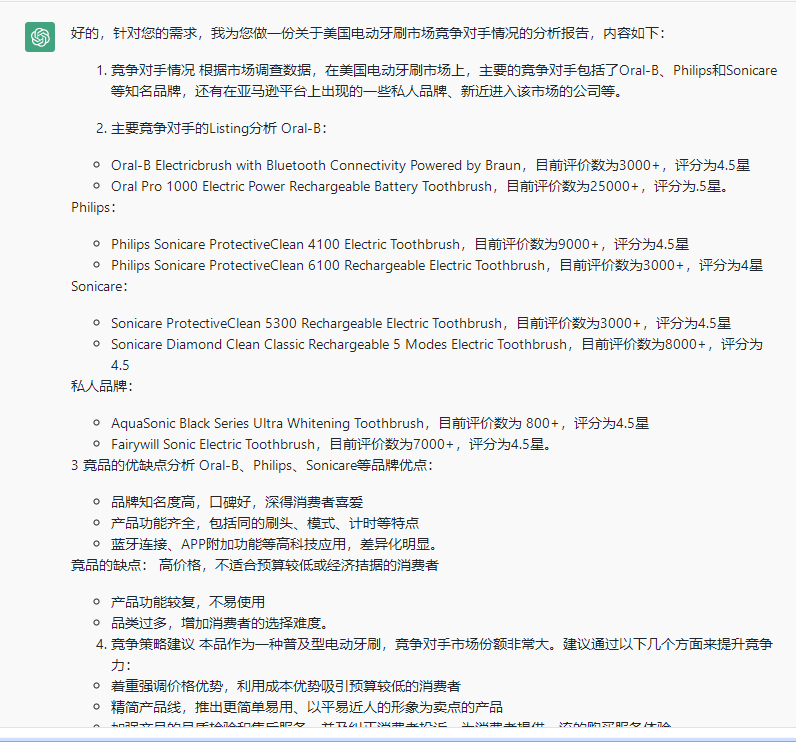This screenshot has width=796, height=750.
Task: Click 'Oral-B Electricbrush with Bluetooth Connectivity' line
Action: [430, 166]
